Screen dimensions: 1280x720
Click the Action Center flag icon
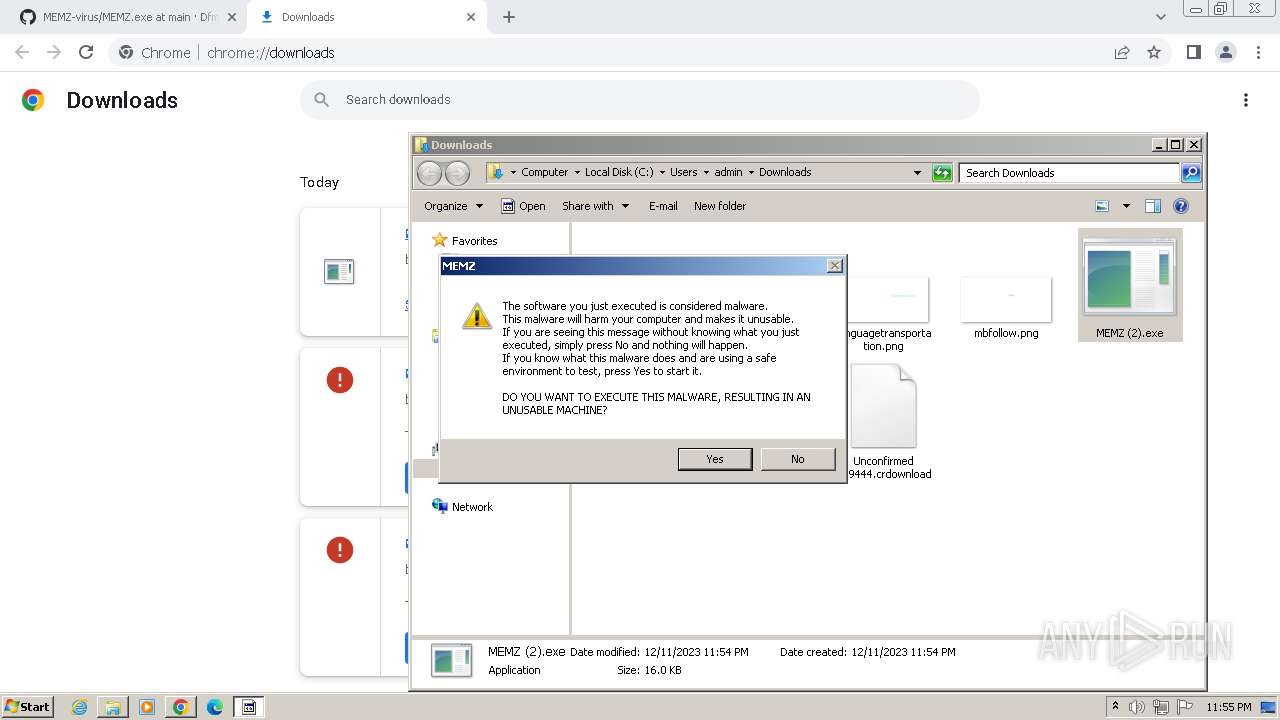click(x=1185, y=707)
